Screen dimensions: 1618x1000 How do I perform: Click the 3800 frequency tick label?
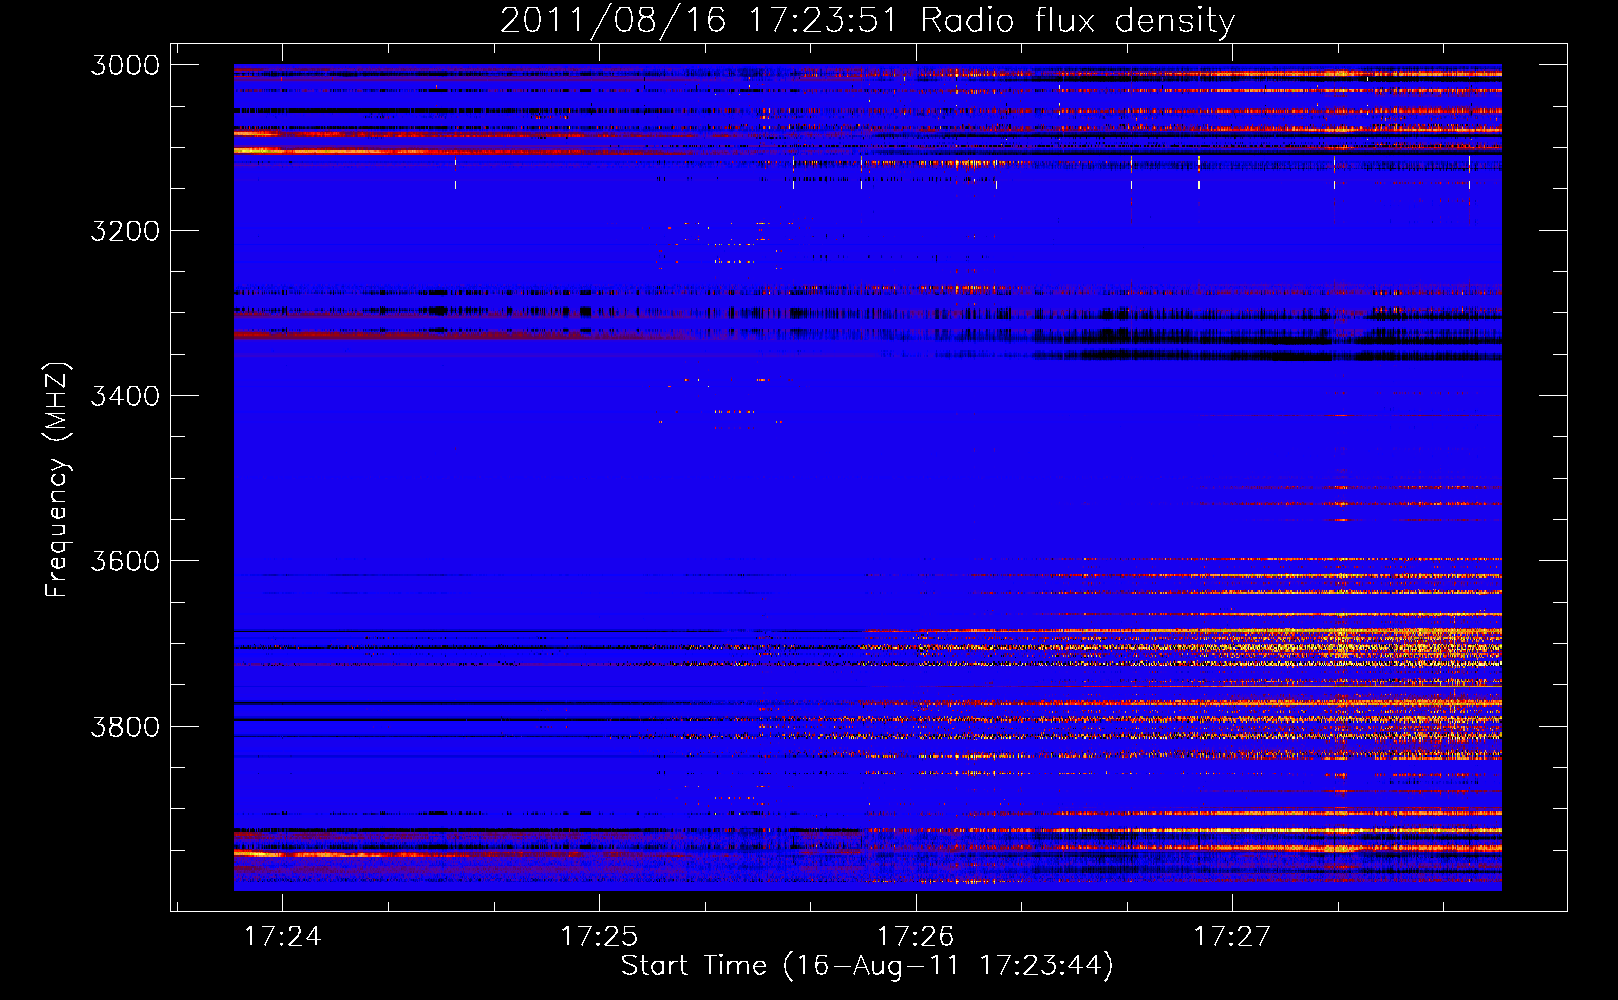point(125,726)
